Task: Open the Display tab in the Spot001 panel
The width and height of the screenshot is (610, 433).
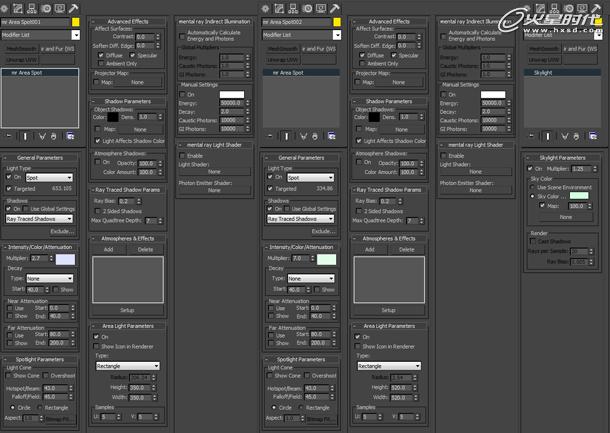Action: tap(60, 8)
